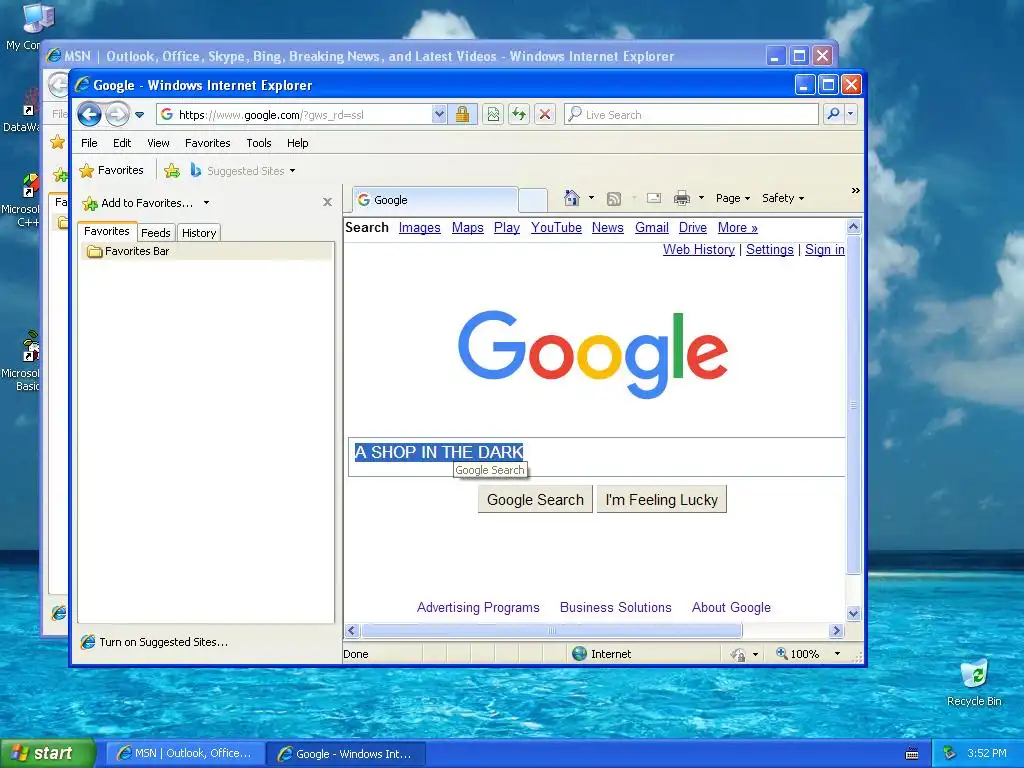Click the Favorites star button
The image size is (1024, 768).
click(111, 170)
